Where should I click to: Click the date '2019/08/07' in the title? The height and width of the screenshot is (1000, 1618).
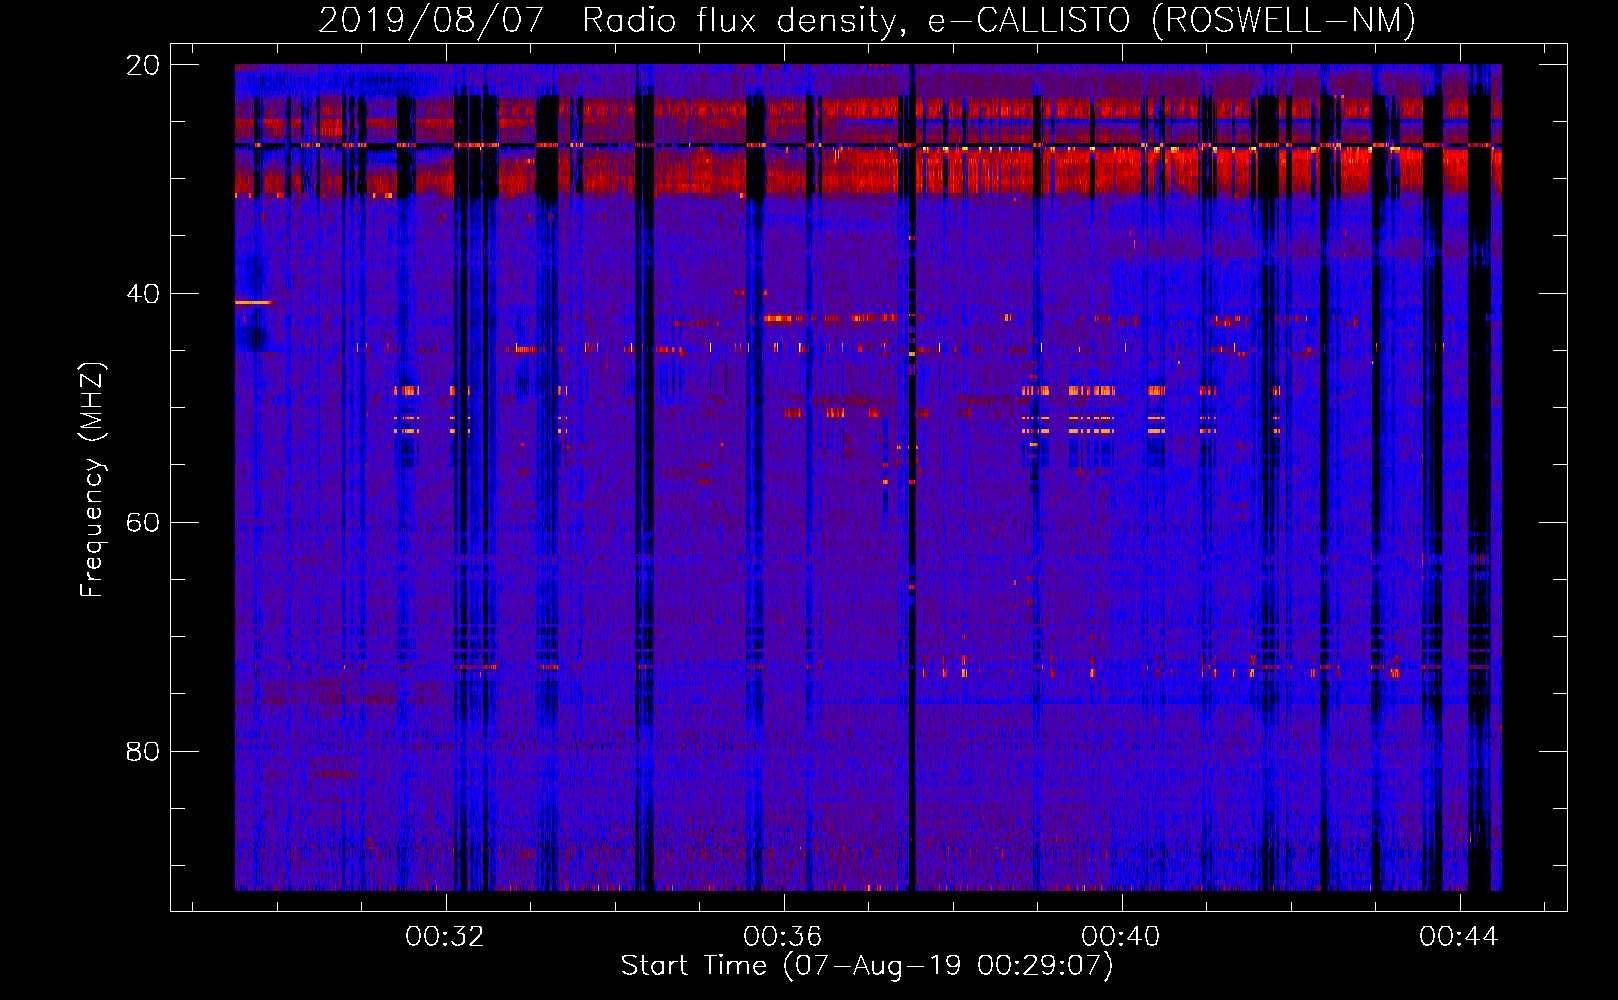[431, 20]
